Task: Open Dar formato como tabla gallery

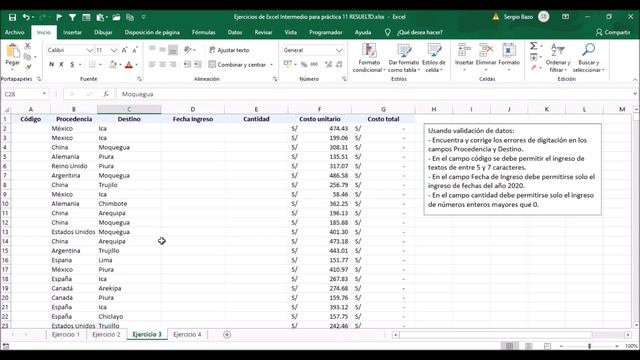Action: [404, 58]
